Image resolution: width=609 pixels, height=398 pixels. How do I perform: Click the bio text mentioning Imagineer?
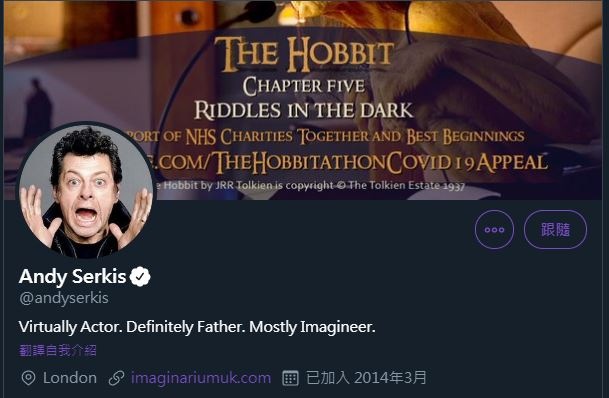point(197,327)
